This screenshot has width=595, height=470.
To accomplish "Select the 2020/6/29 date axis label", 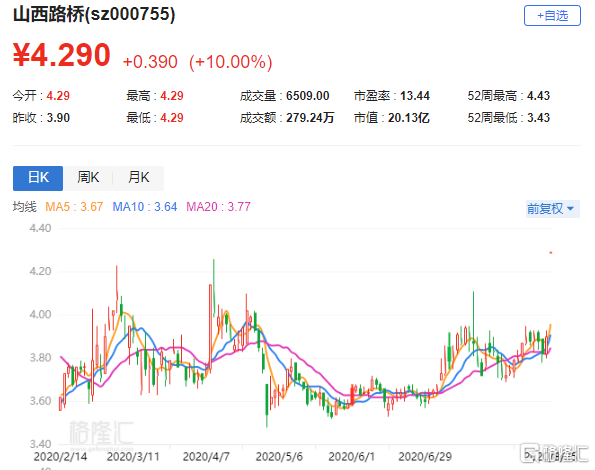I will click(425, 456).
